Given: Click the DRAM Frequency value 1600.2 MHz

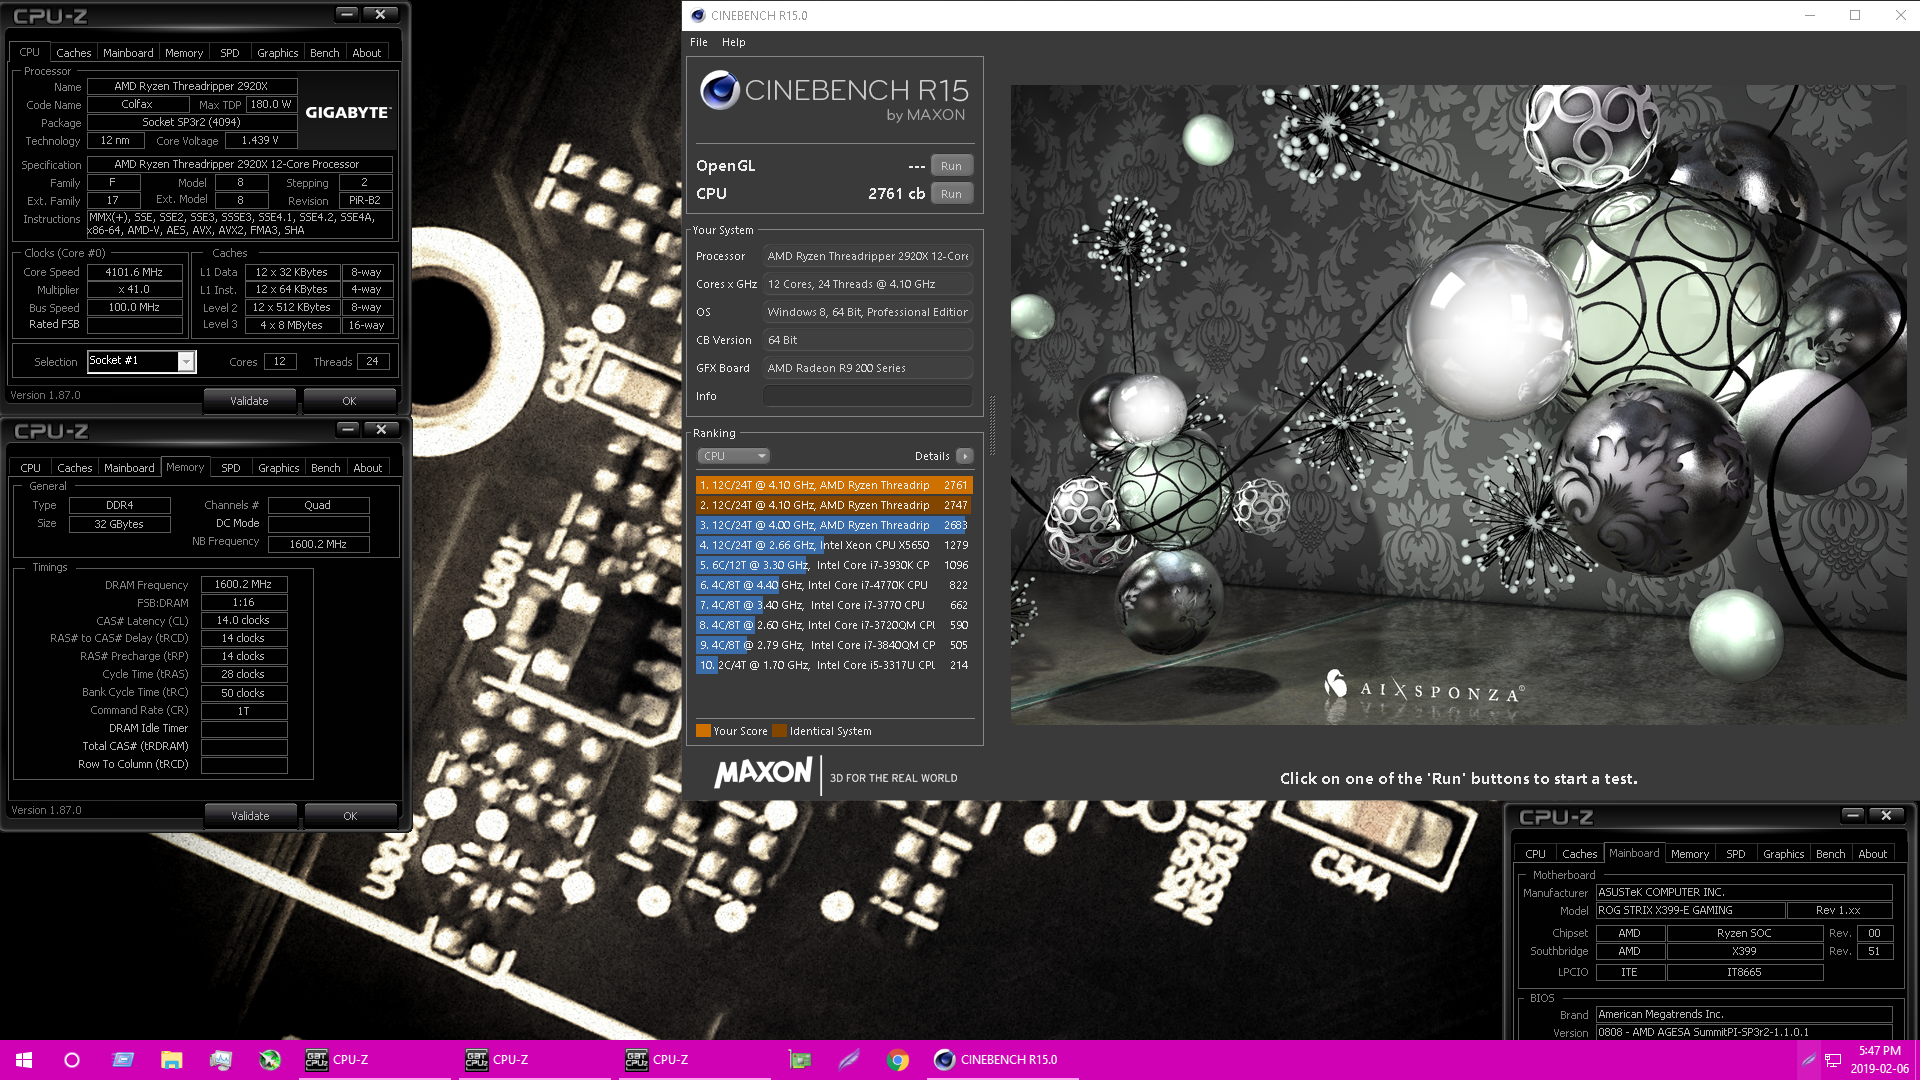Looking at the screenshot, I should 244,584.
